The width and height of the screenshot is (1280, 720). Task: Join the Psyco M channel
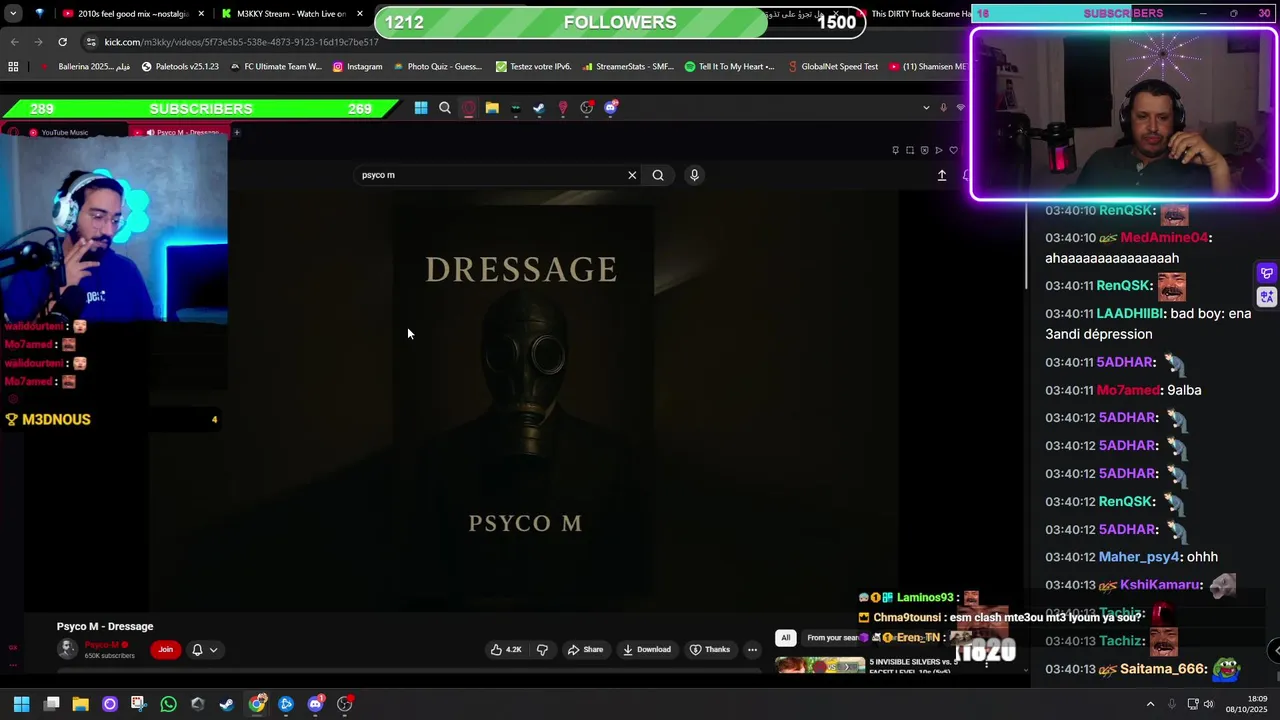165,650
